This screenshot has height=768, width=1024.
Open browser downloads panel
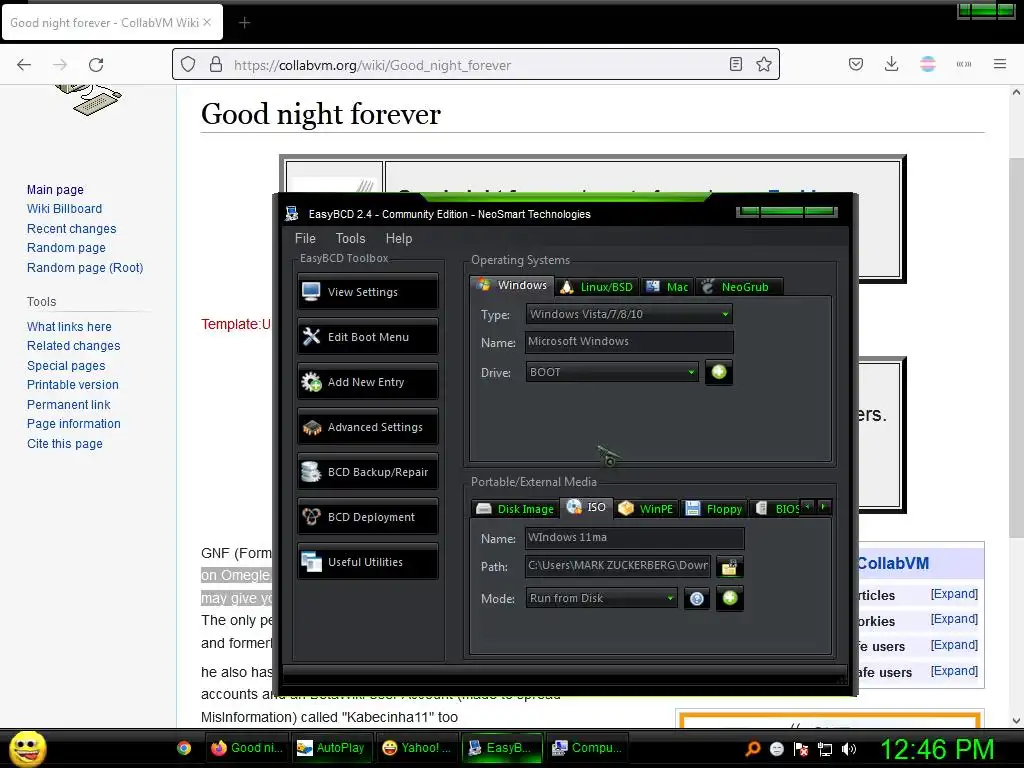tap(891, 64)
